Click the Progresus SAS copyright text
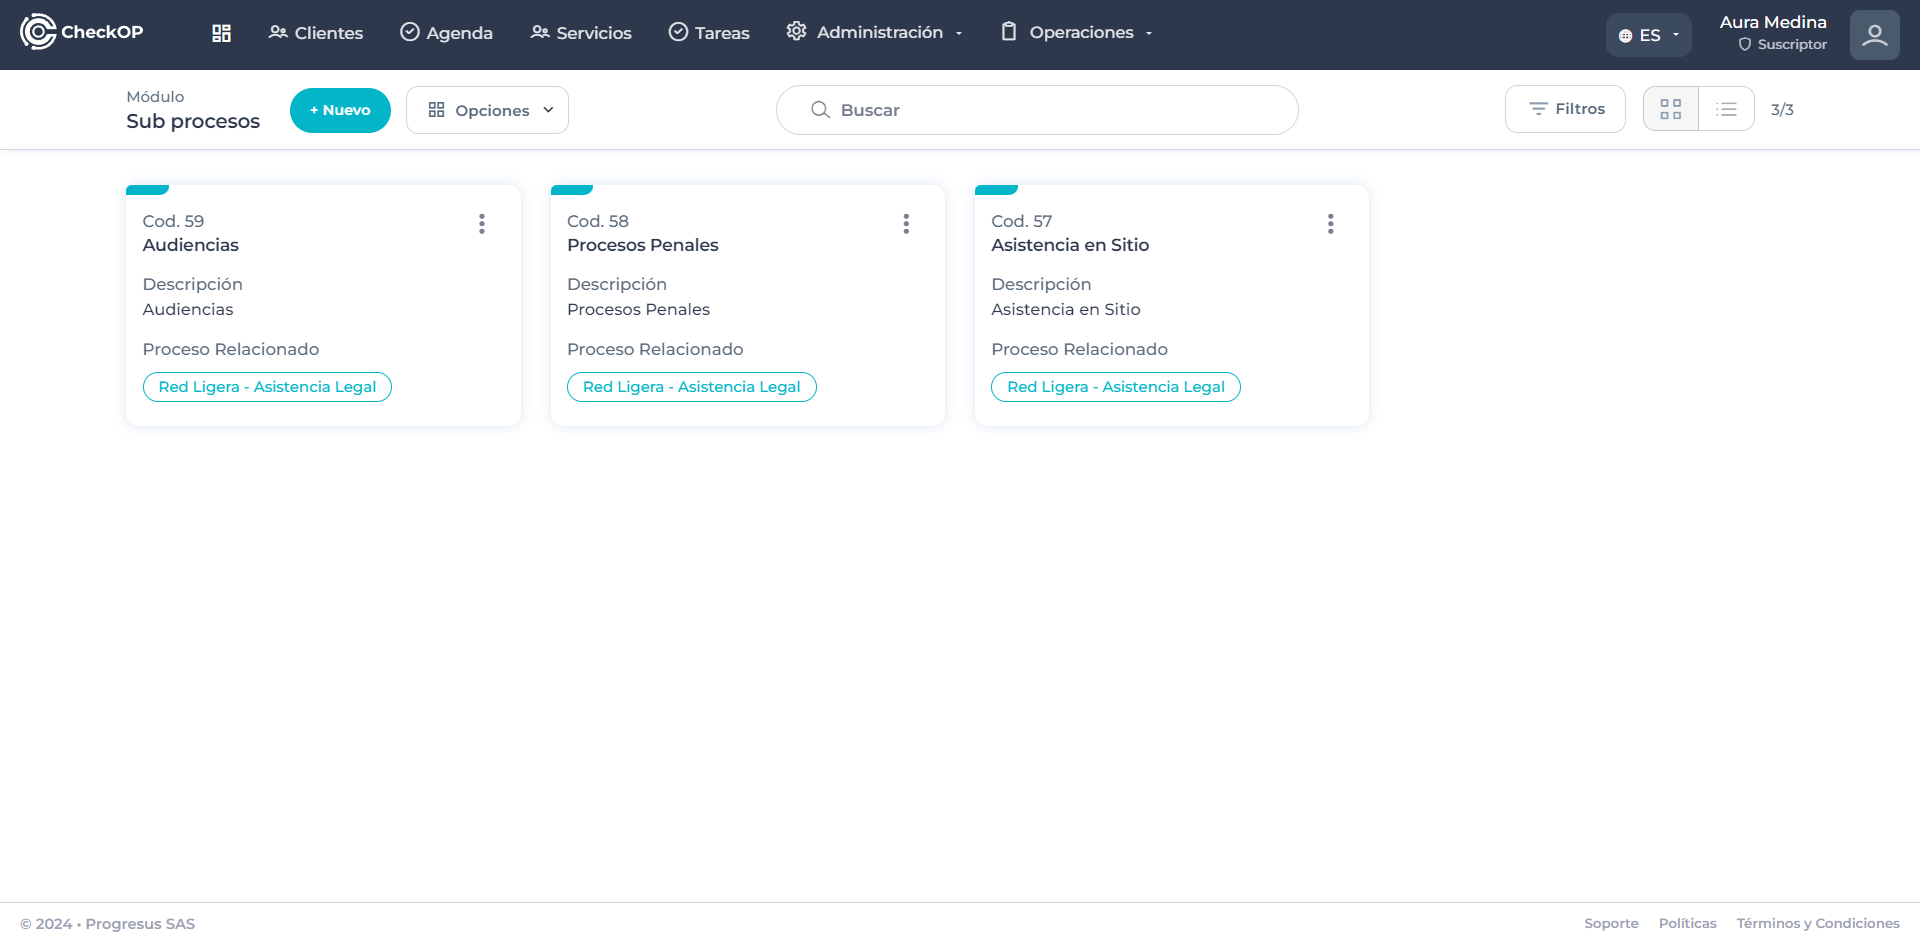Screen dimensions: 1920x945 tap(108, 924)
